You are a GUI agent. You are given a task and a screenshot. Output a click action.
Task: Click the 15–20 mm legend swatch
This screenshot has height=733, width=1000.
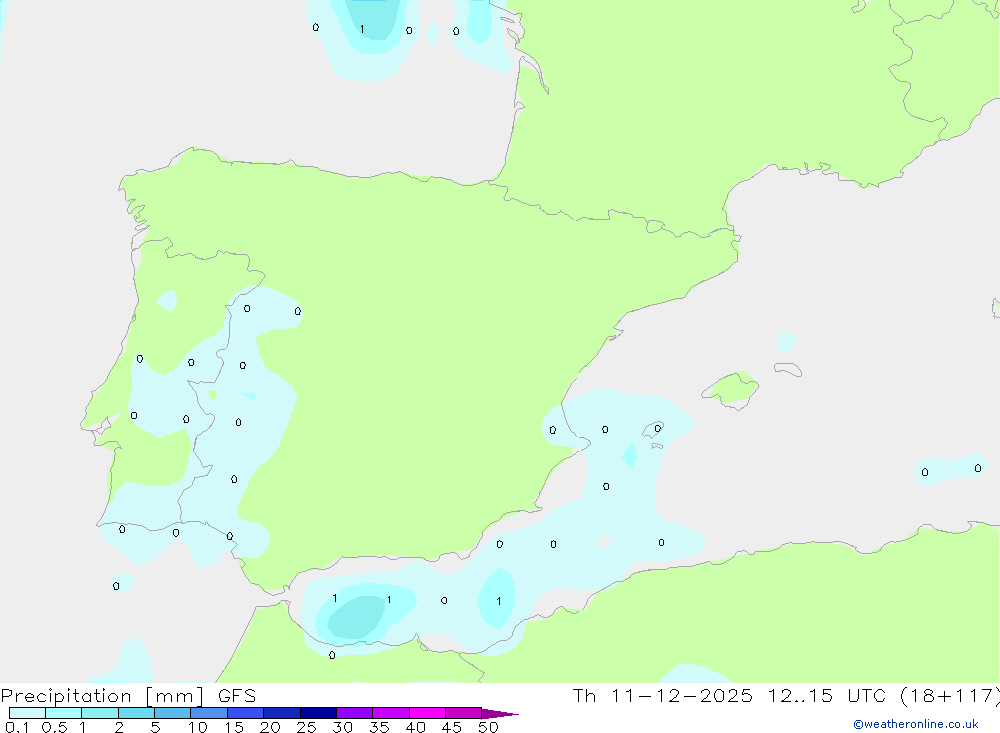(x=246, y=713)
